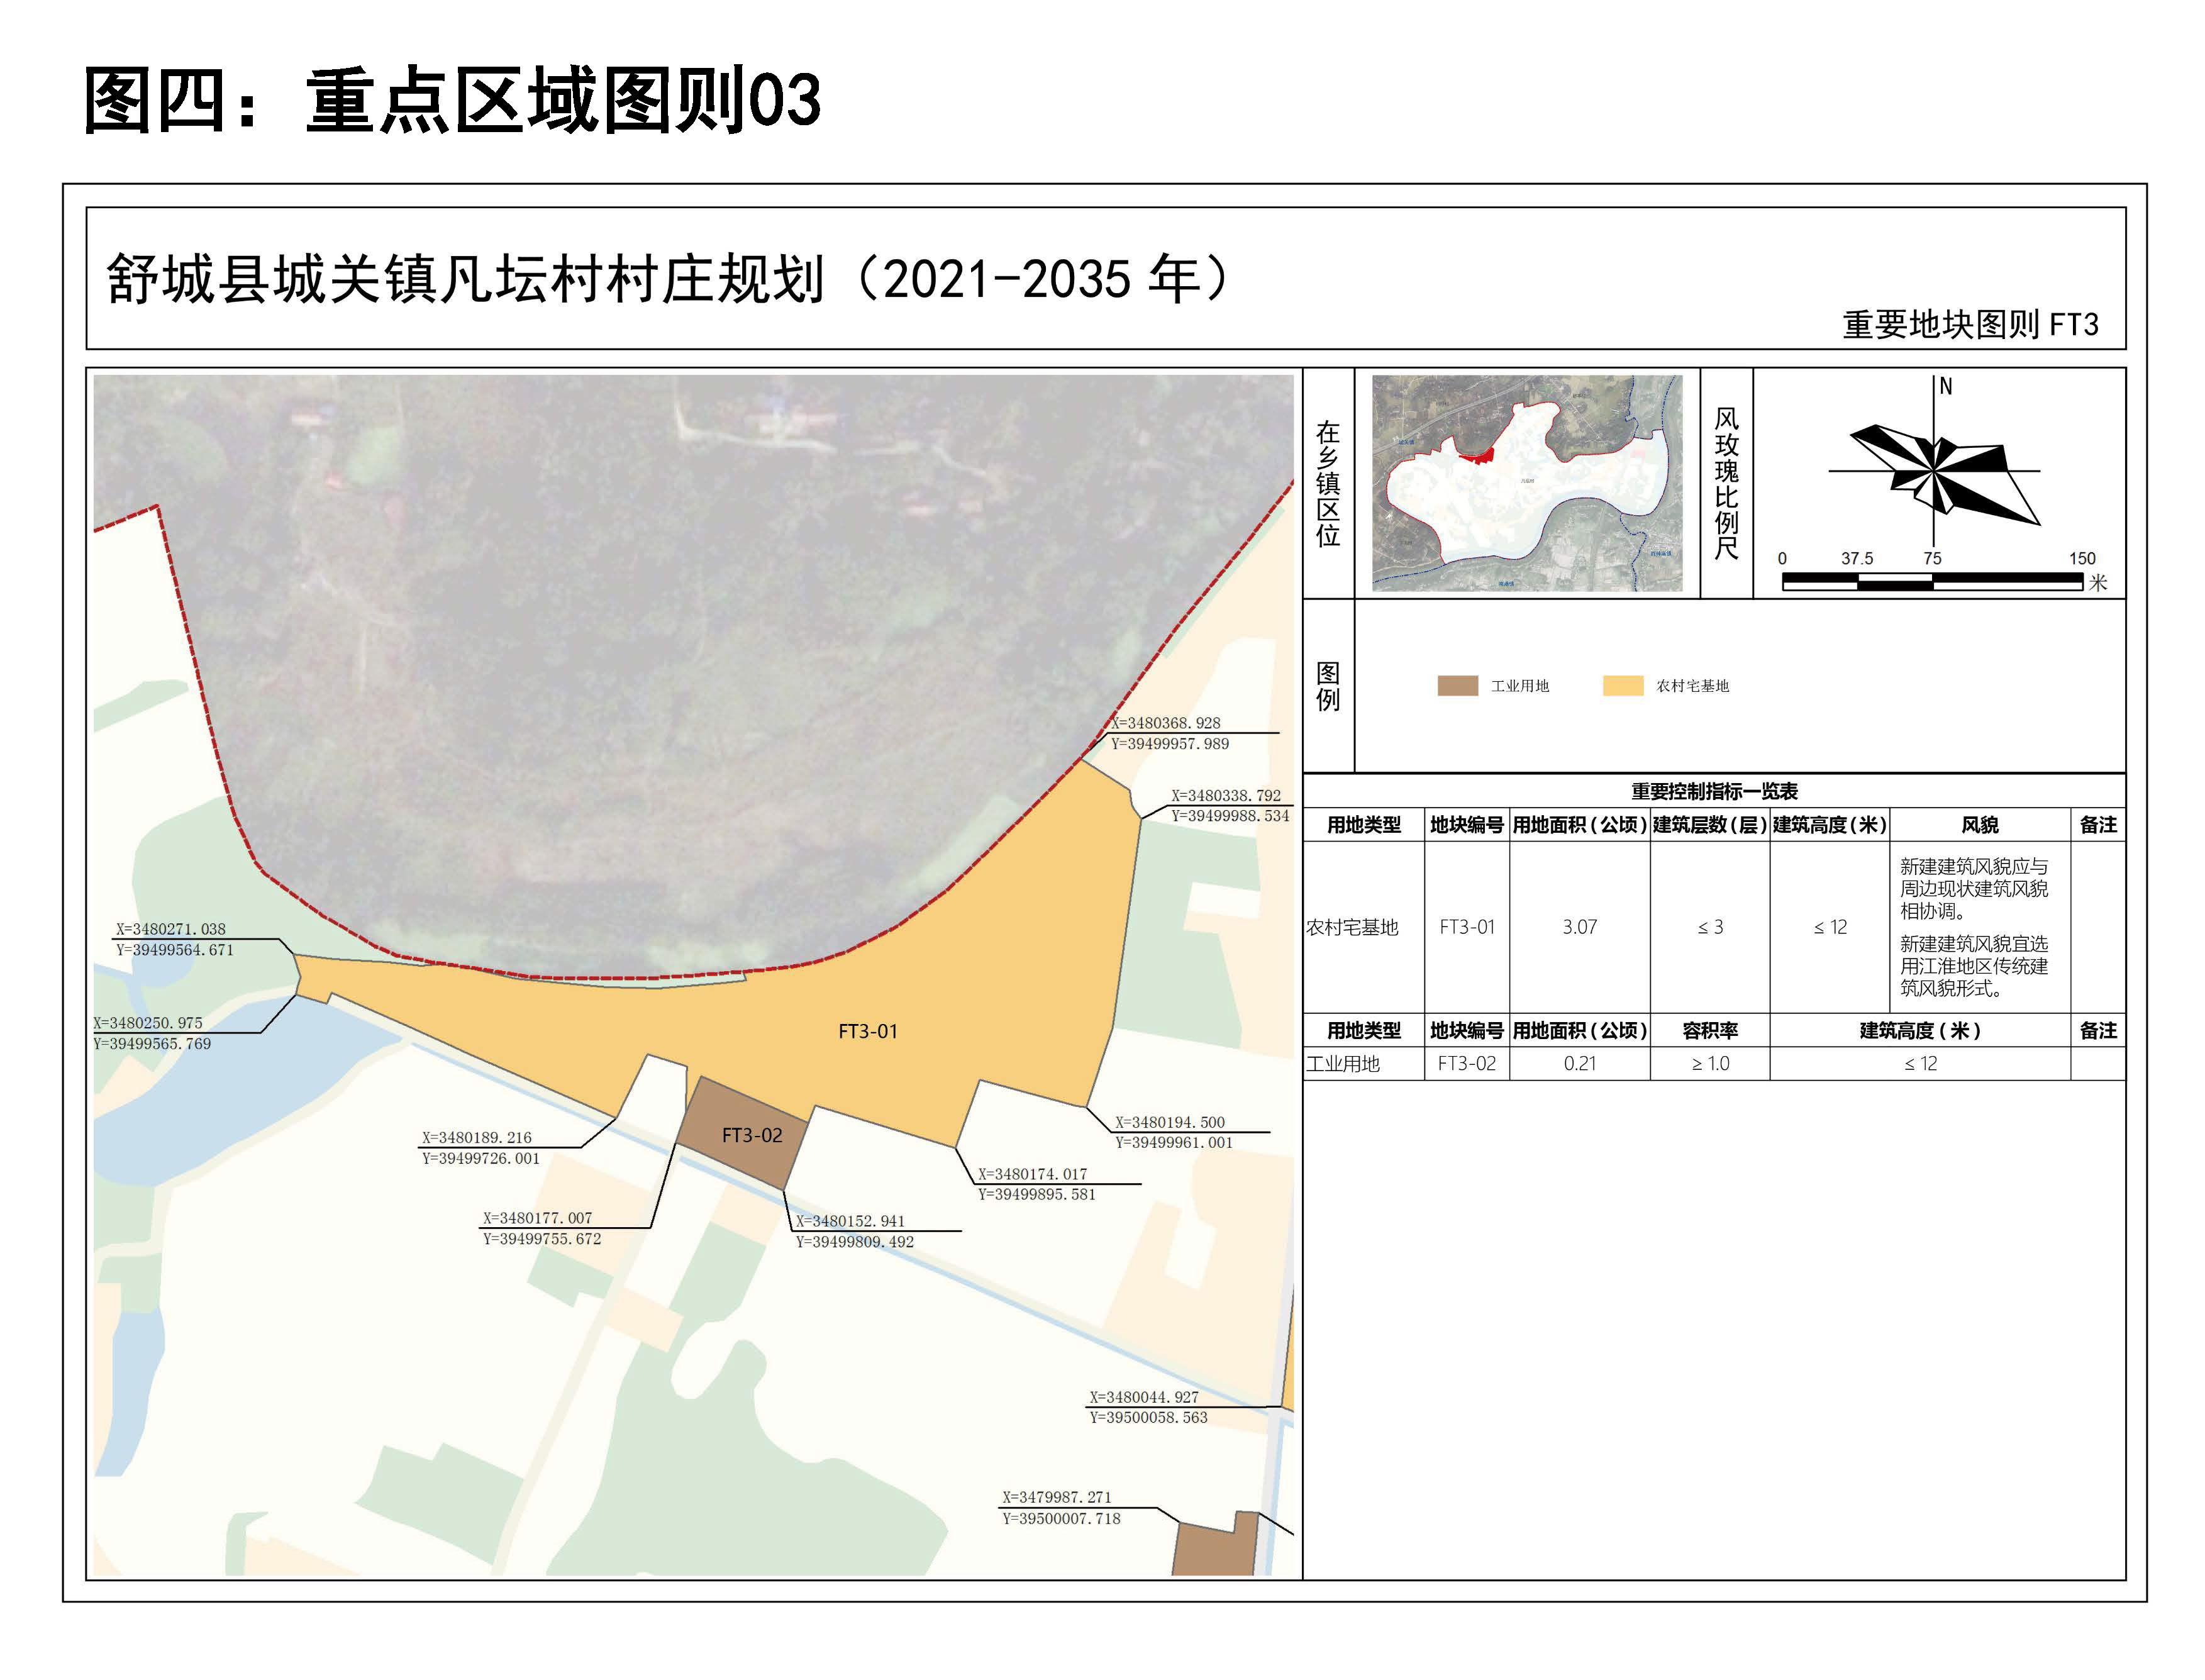
Task: Click the 150 mark on scale bar
Action: pyautogui.click(x=2082, y=559)
